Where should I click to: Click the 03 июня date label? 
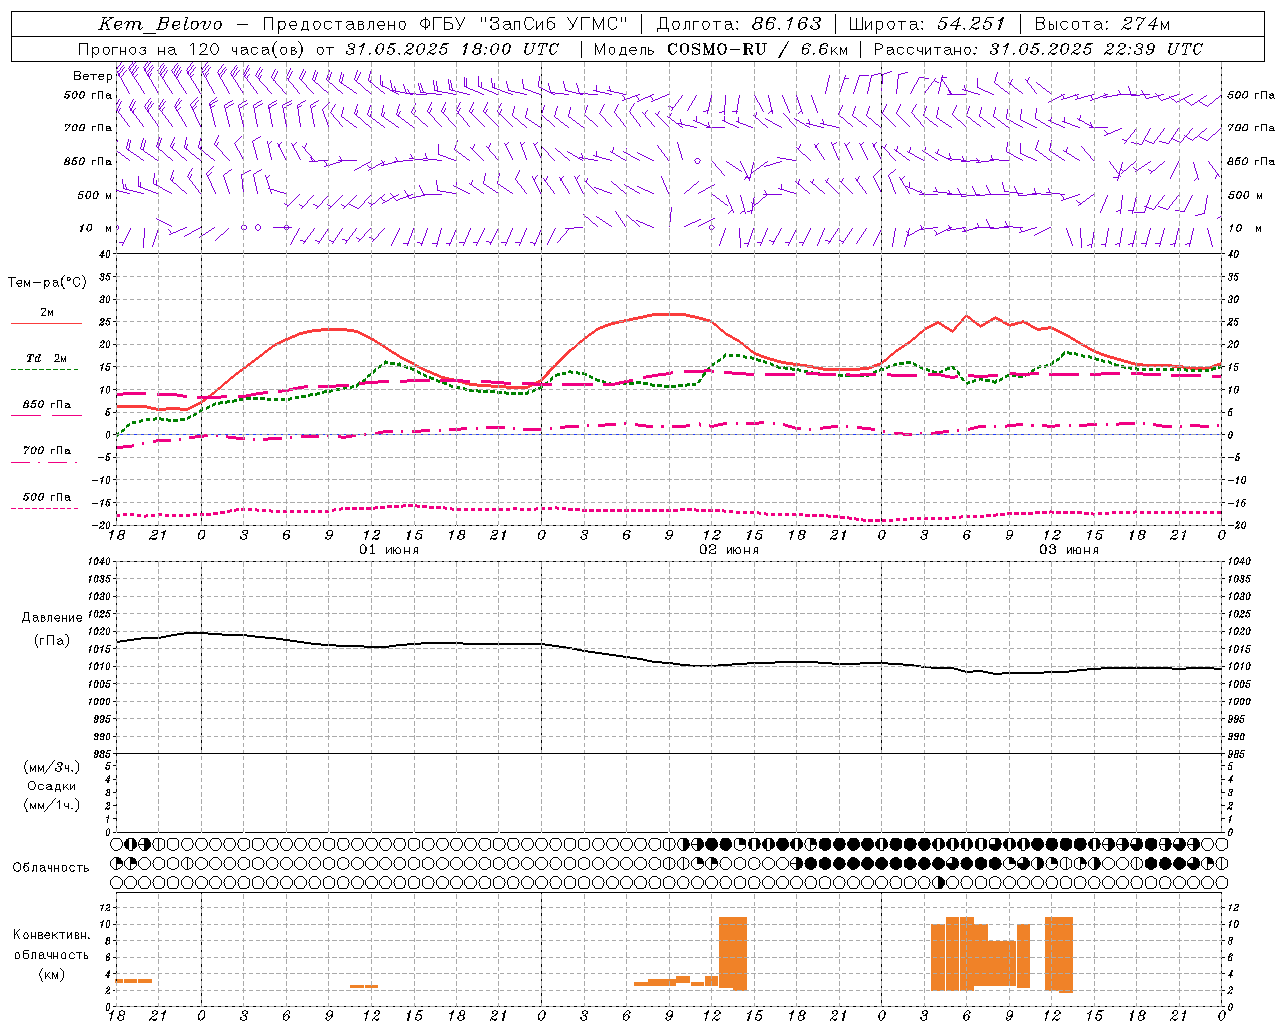[1069, 550]
